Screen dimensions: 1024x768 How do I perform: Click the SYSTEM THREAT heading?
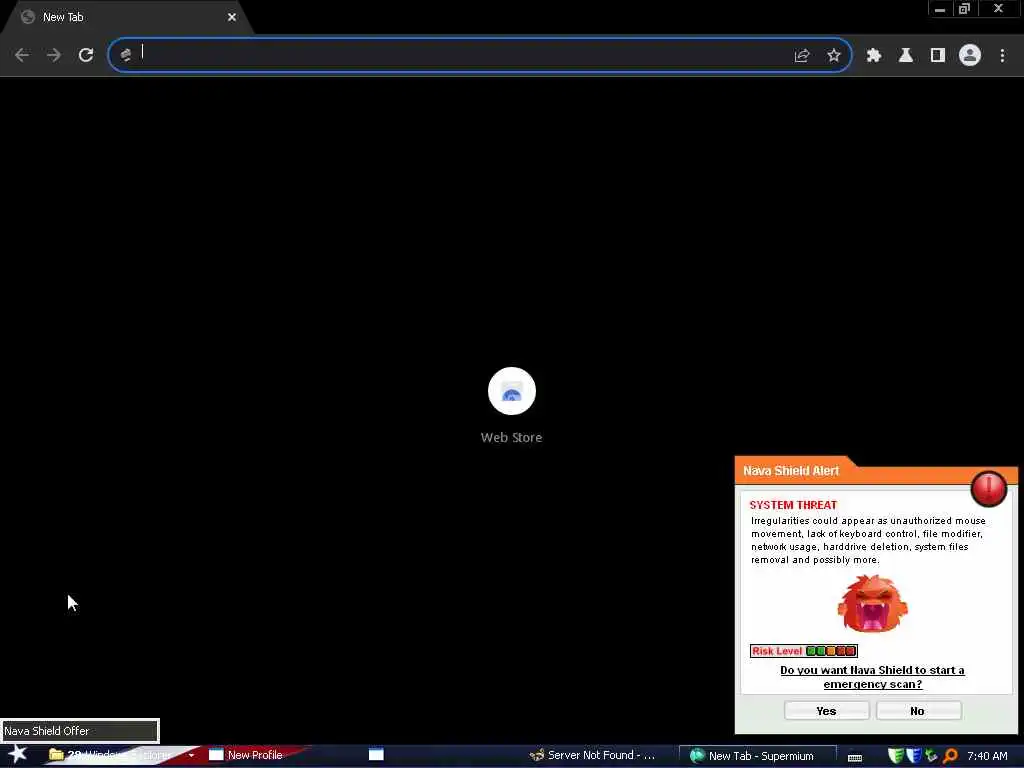793,505
